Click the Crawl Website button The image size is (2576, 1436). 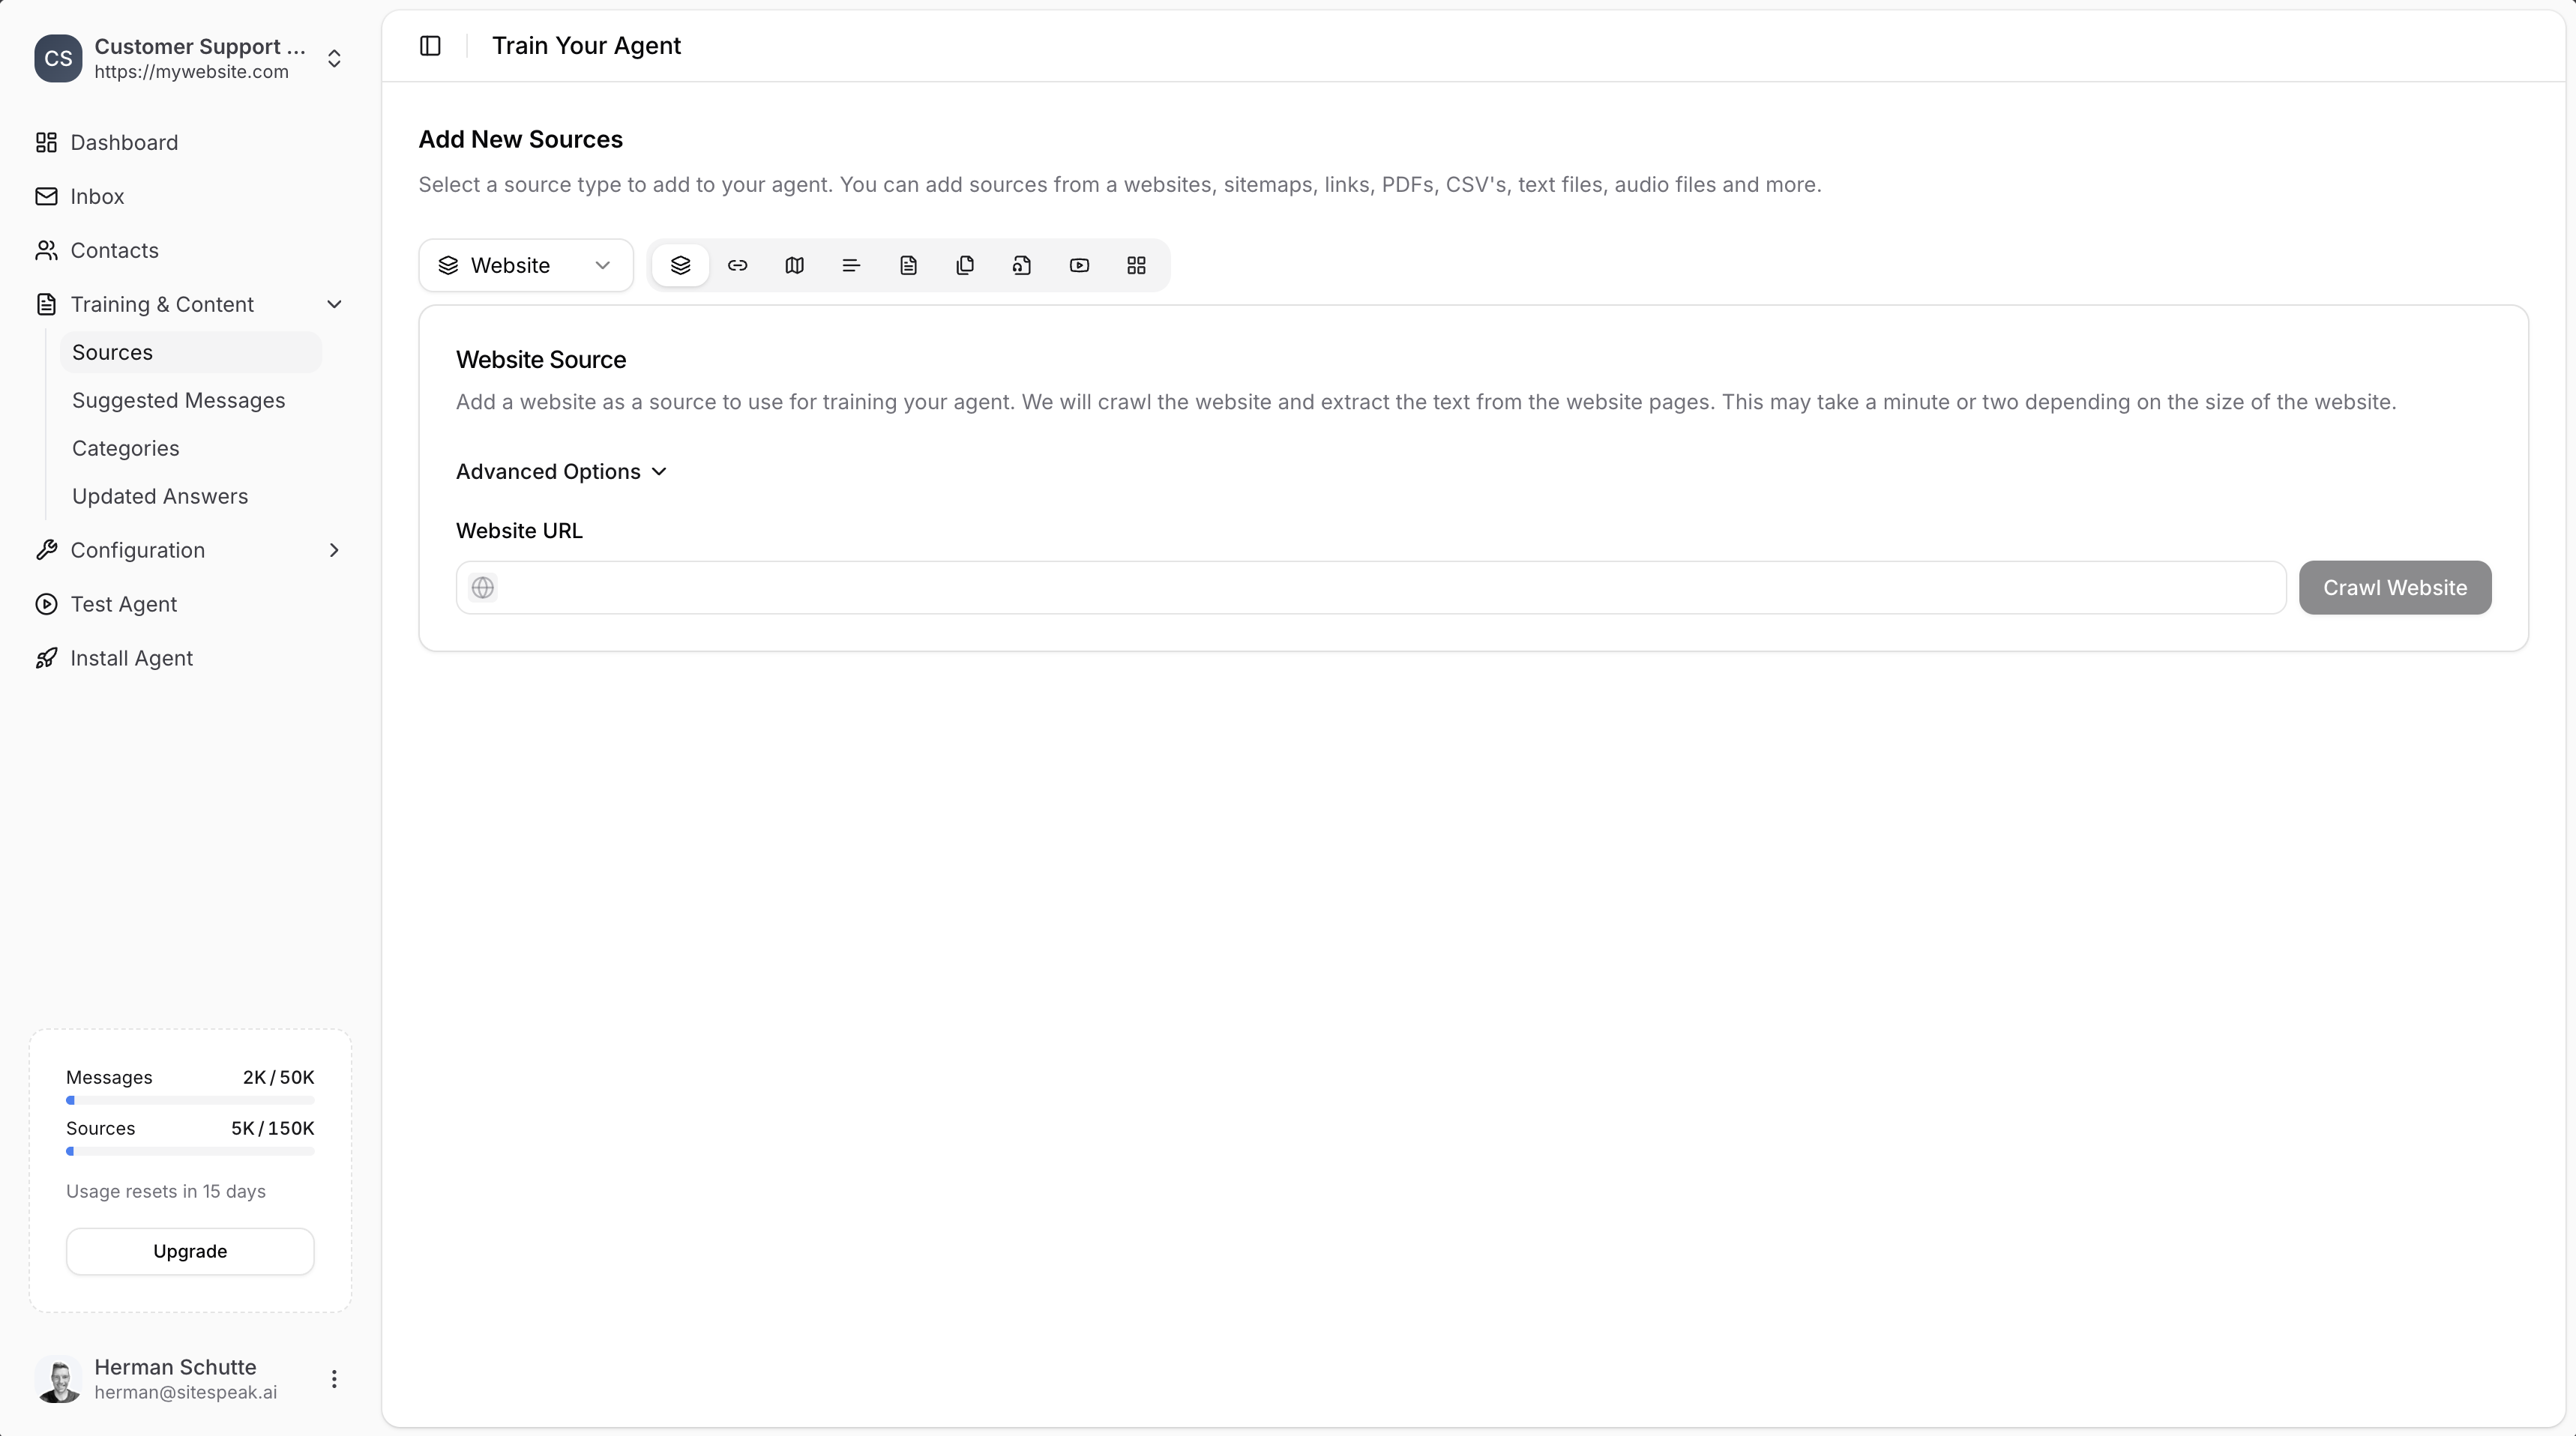click(x=2394, y=587)
